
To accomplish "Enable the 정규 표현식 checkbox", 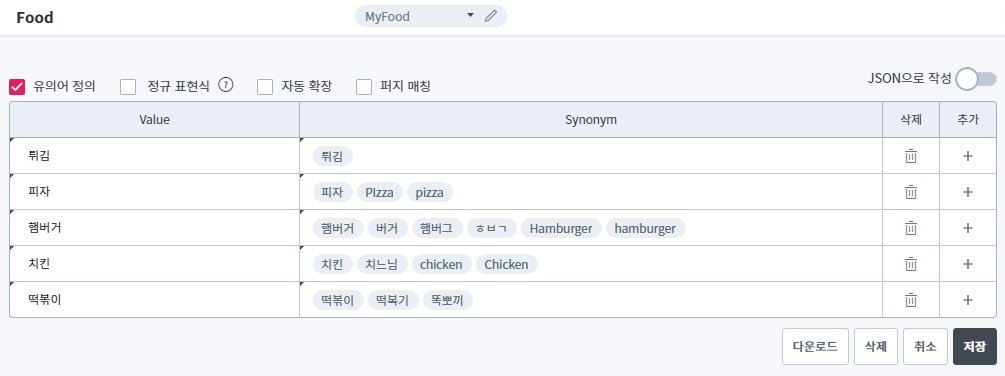I will (128, 86).
